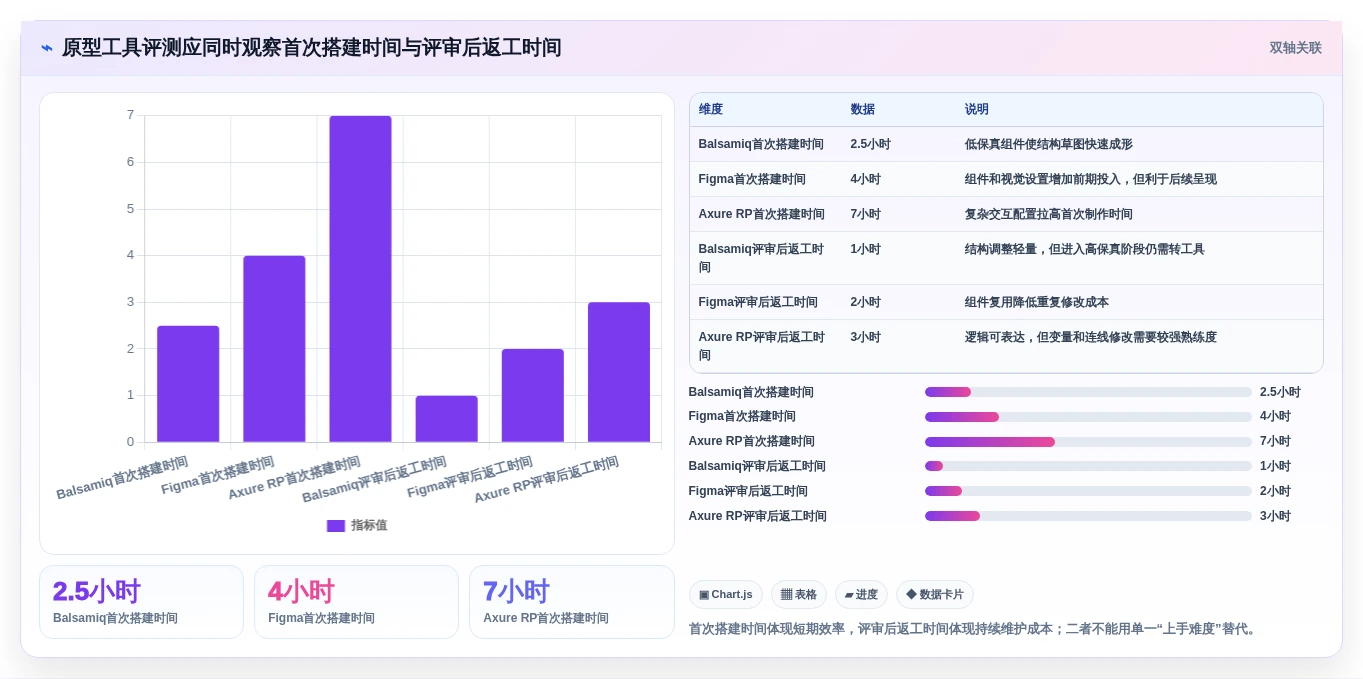The height and width of the screenshot is (679, 1363).
Task: Click the Balsamiq评审后返工时间 bar in chart
Action: [446, 419]
